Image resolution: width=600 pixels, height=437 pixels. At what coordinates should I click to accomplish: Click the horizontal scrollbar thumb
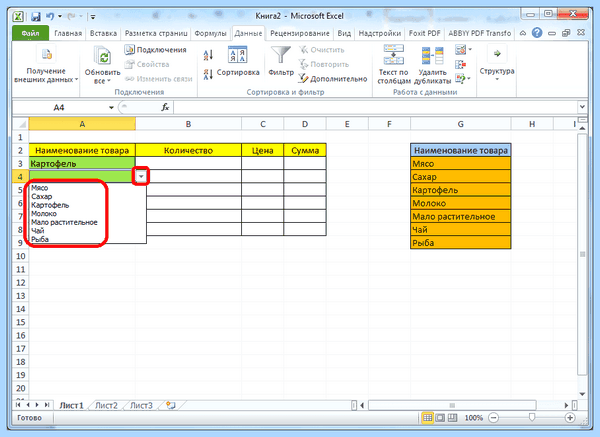(x=452, y=405)
